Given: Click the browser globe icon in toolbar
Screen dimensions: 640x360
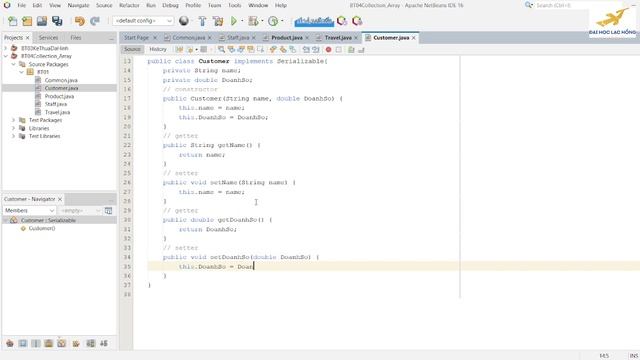Looking at the screenshot, I should click(184, 20).
